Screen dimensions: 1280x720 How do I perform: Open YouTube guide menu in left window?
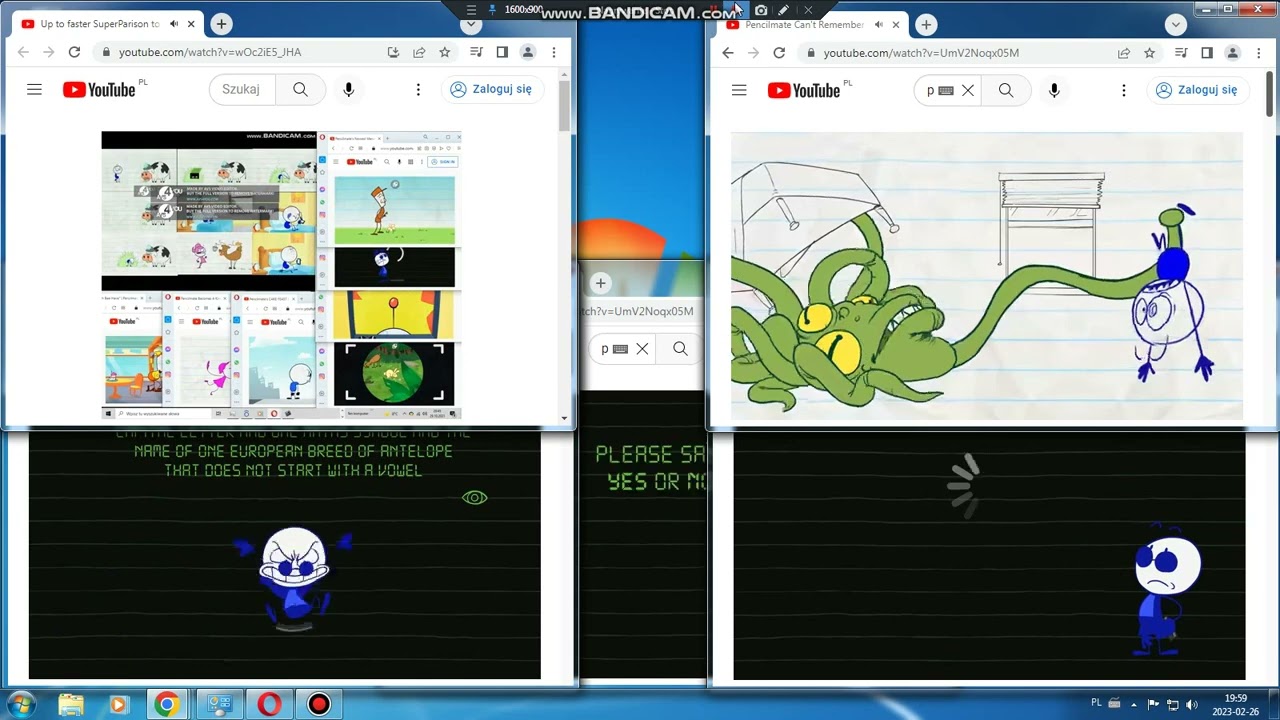pos(34,89)
